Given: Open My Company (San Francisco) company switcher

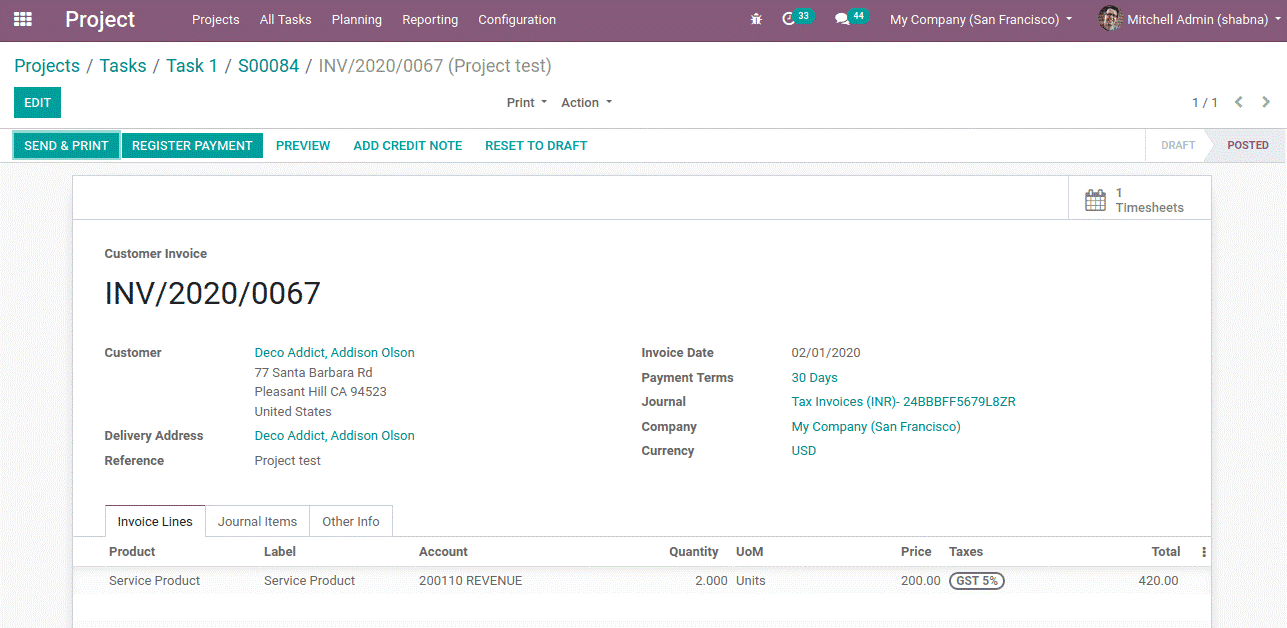Looking at the screenshot, I should 981,19.
